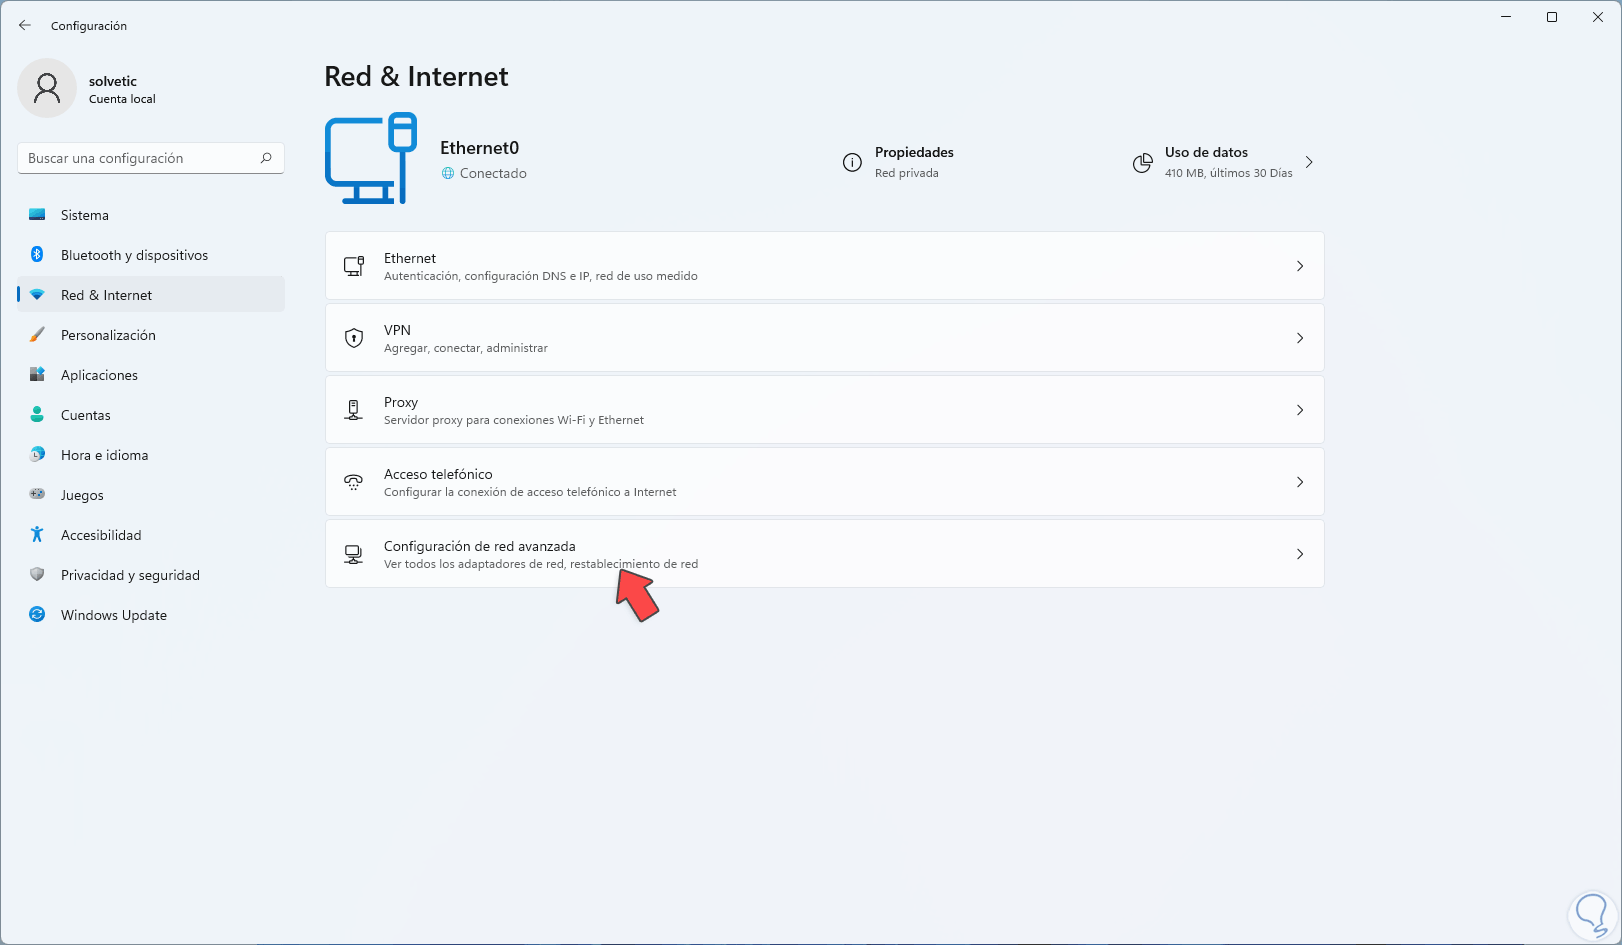Open VPN settings via its chevron
Image resolution: width=1622 pixels, height=945 pixels.
[1300, 338]
